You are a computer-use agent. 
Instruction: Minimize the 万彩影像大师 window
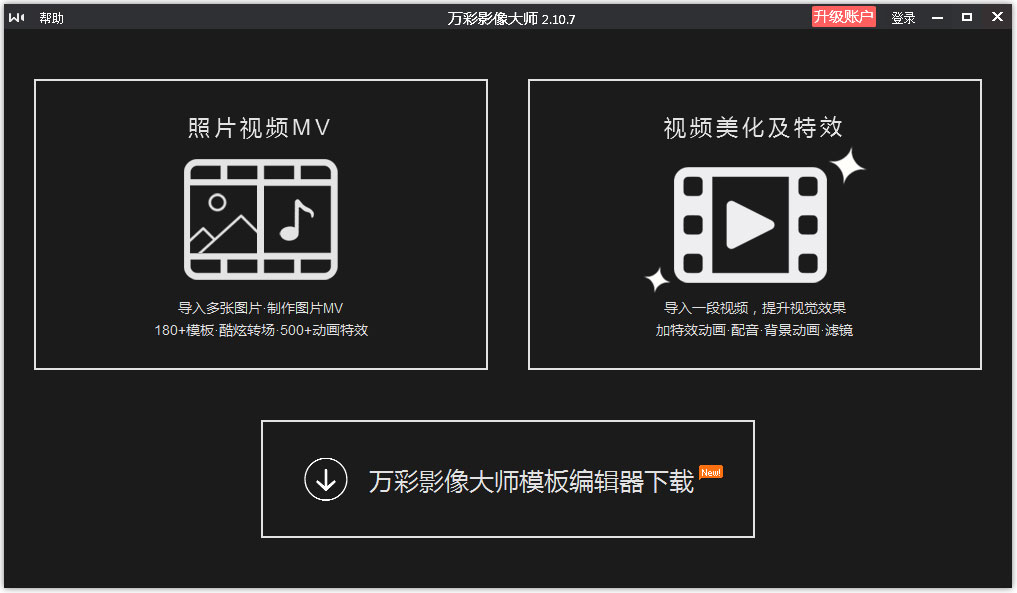point(937,18)
